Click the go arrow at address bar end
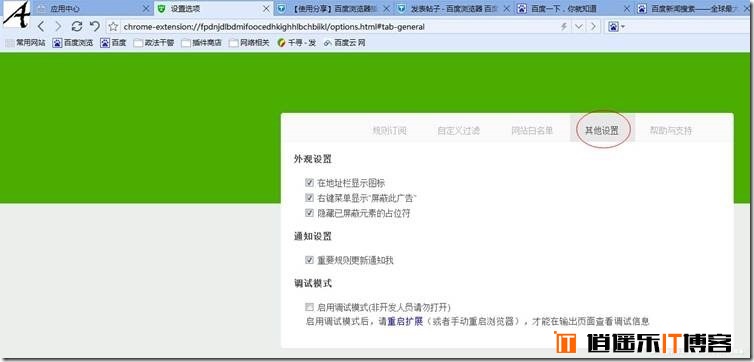 point(593,26)
